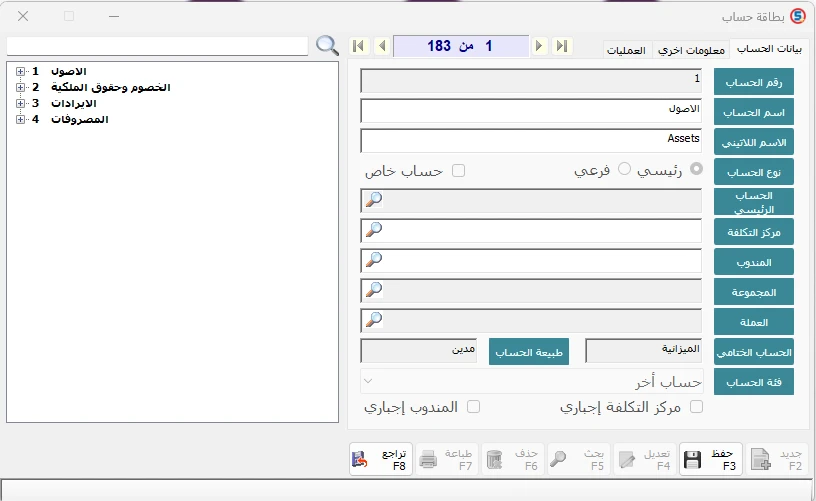Click the account number field
This screenshot has width=816, height=501.
[531, 81]
